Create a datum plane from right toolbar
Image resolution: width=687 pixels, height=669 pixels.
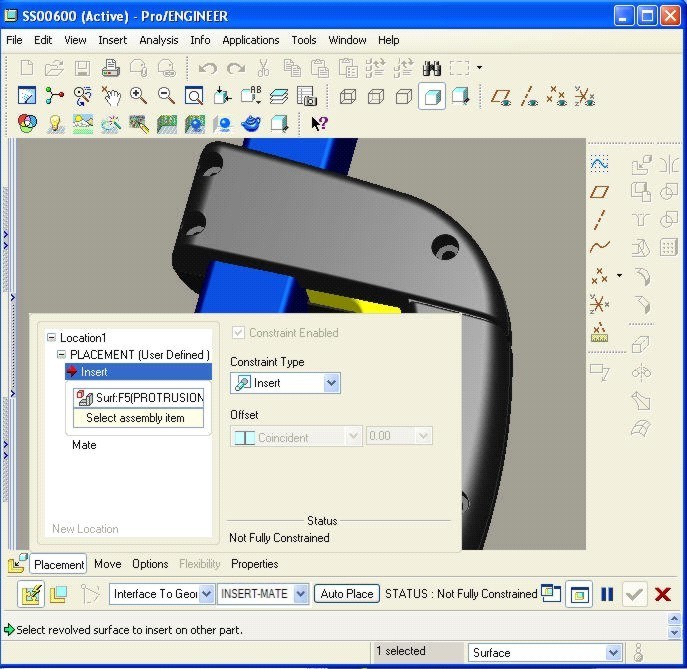[x=599, y=192]
